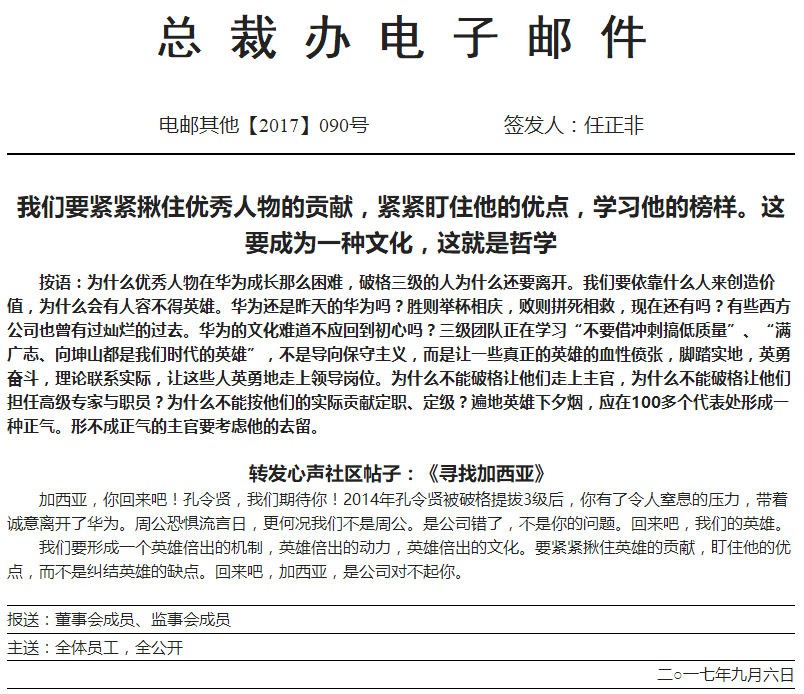The width and height of the screenshot is (804, 694).
Task: Select the document number 电邮其他【2017】090号
Action: (x=264, y=125)
